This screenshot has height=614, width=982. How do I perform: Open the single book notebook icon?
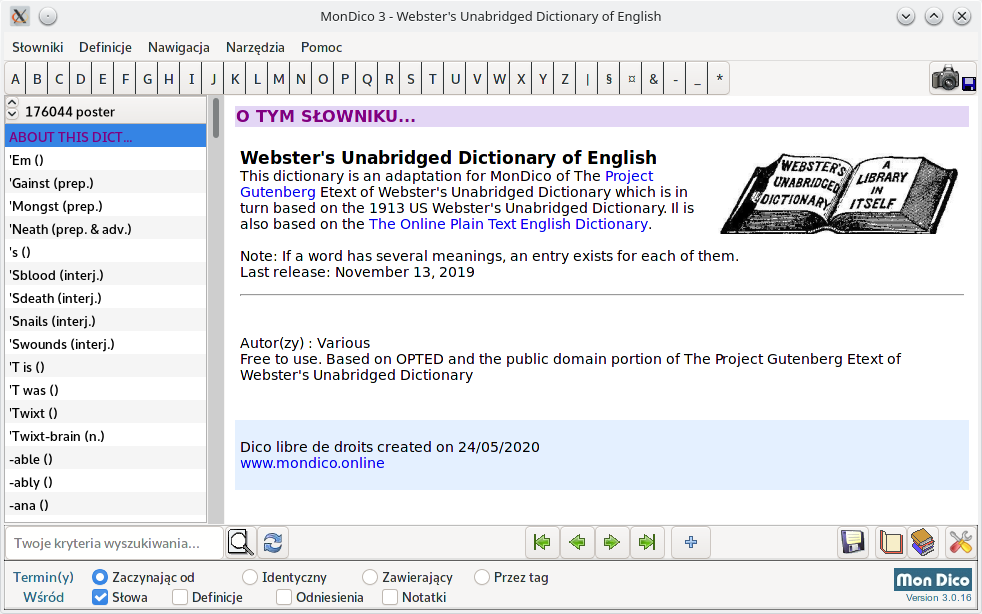pos(890,543)
